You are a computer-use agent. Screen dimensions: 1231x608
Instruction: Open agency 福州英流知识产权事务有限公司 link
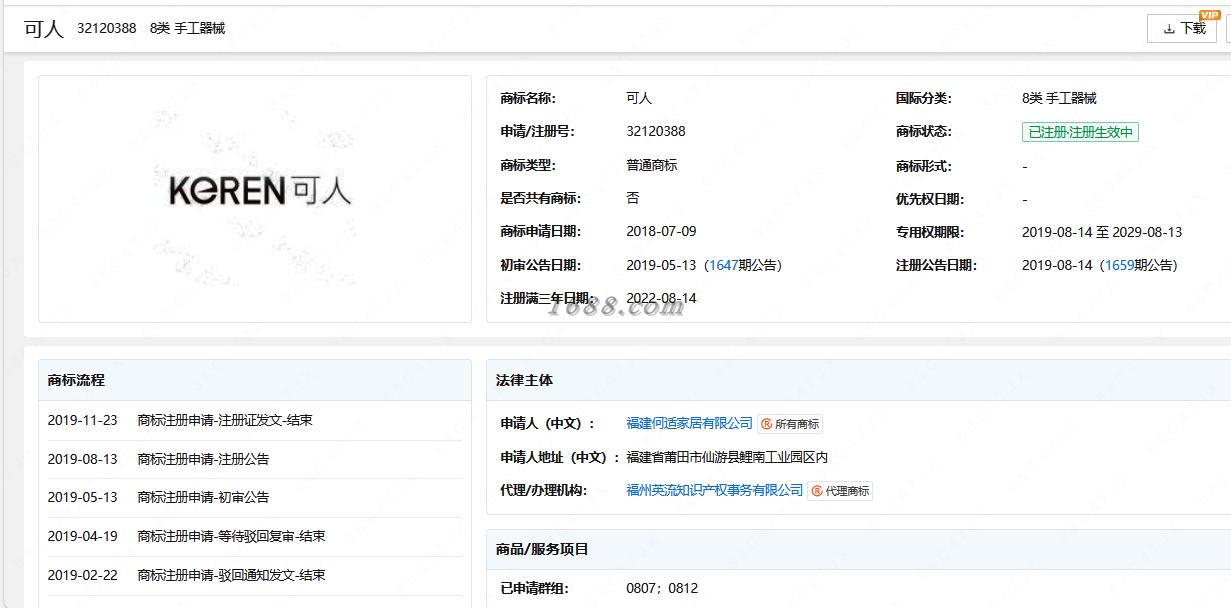pyautogui.click(x=714, y=490)
